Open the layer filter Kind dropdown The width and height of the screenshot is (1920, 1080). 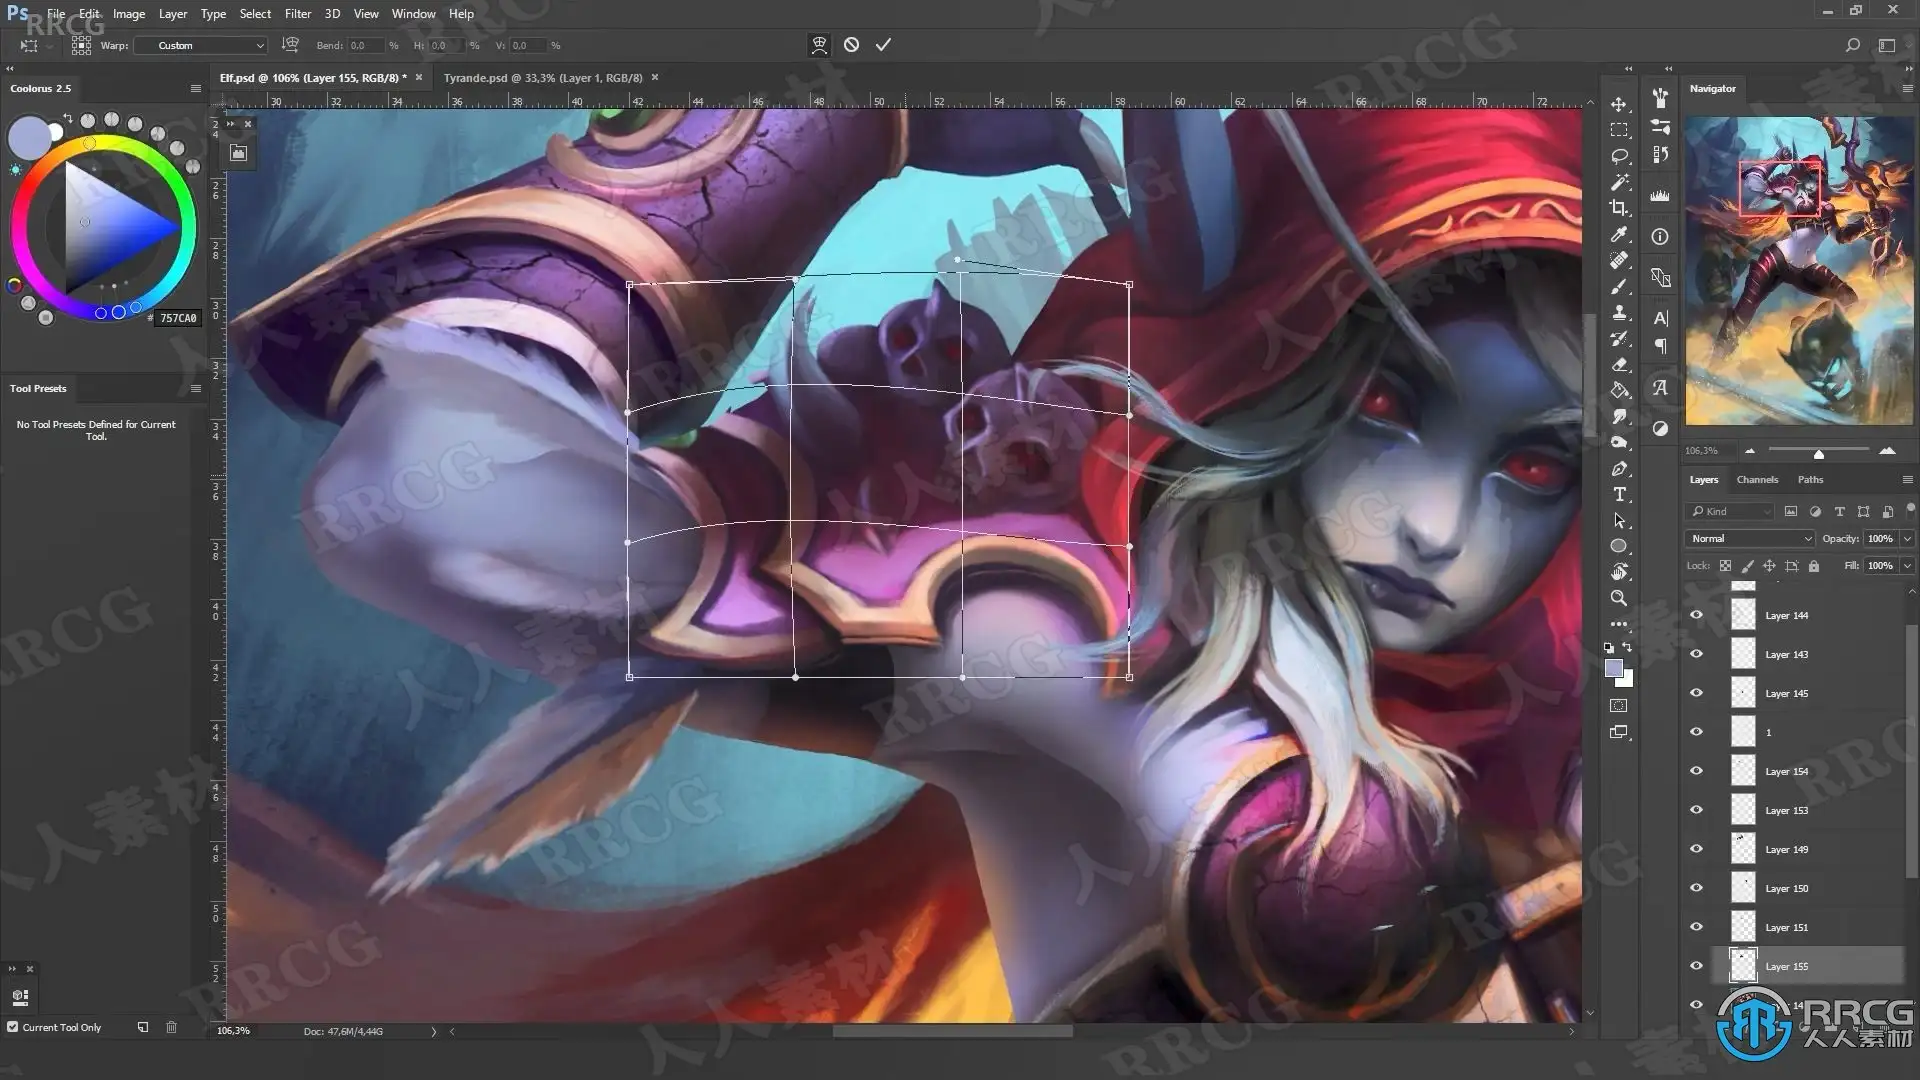(1730, 511)
